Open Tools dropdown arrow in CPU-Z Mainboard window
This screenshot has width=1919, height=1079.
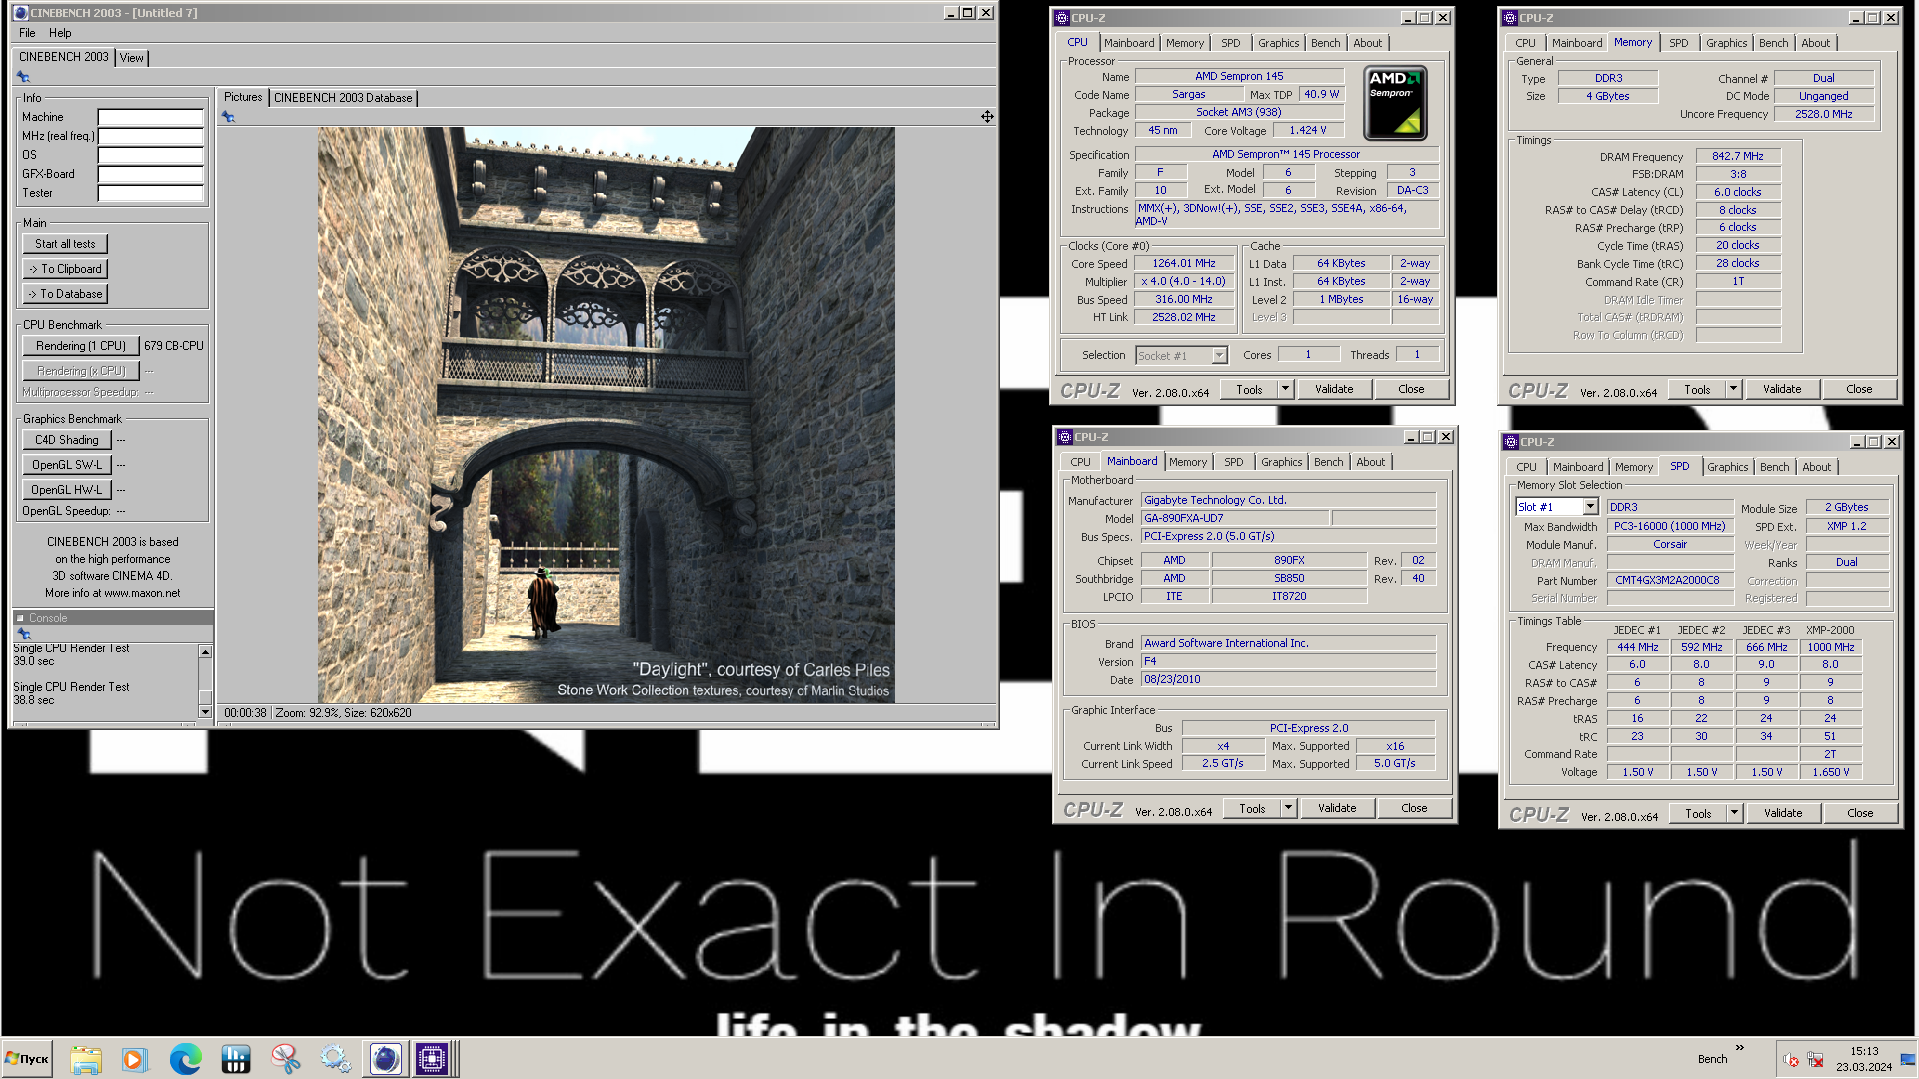(1288, 808)
